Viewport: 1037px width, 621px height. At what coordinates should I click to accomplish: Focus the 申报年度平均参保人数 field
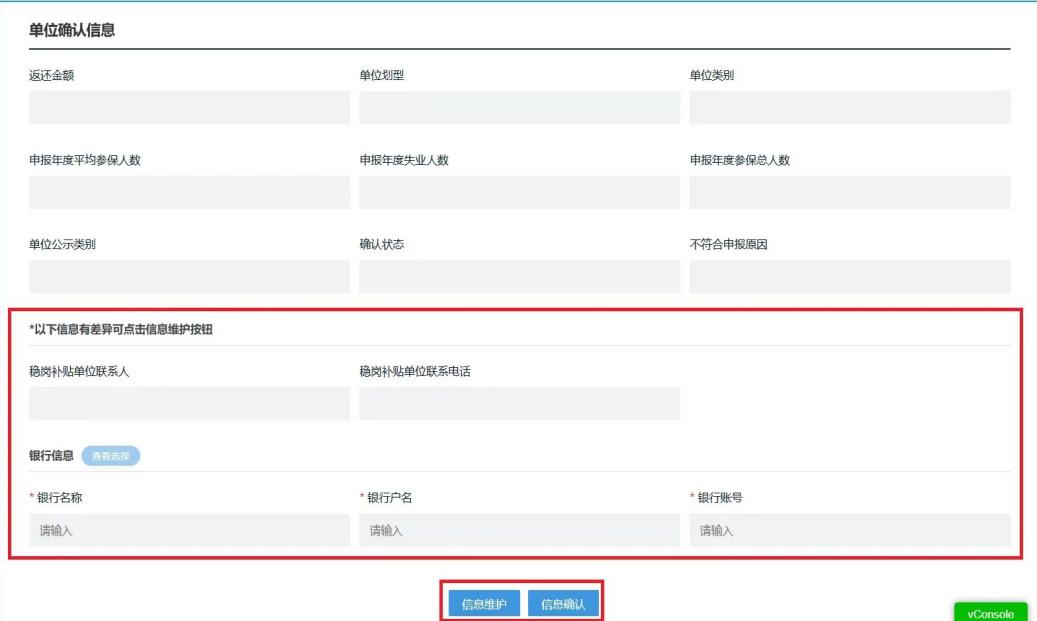click(189, 193)
